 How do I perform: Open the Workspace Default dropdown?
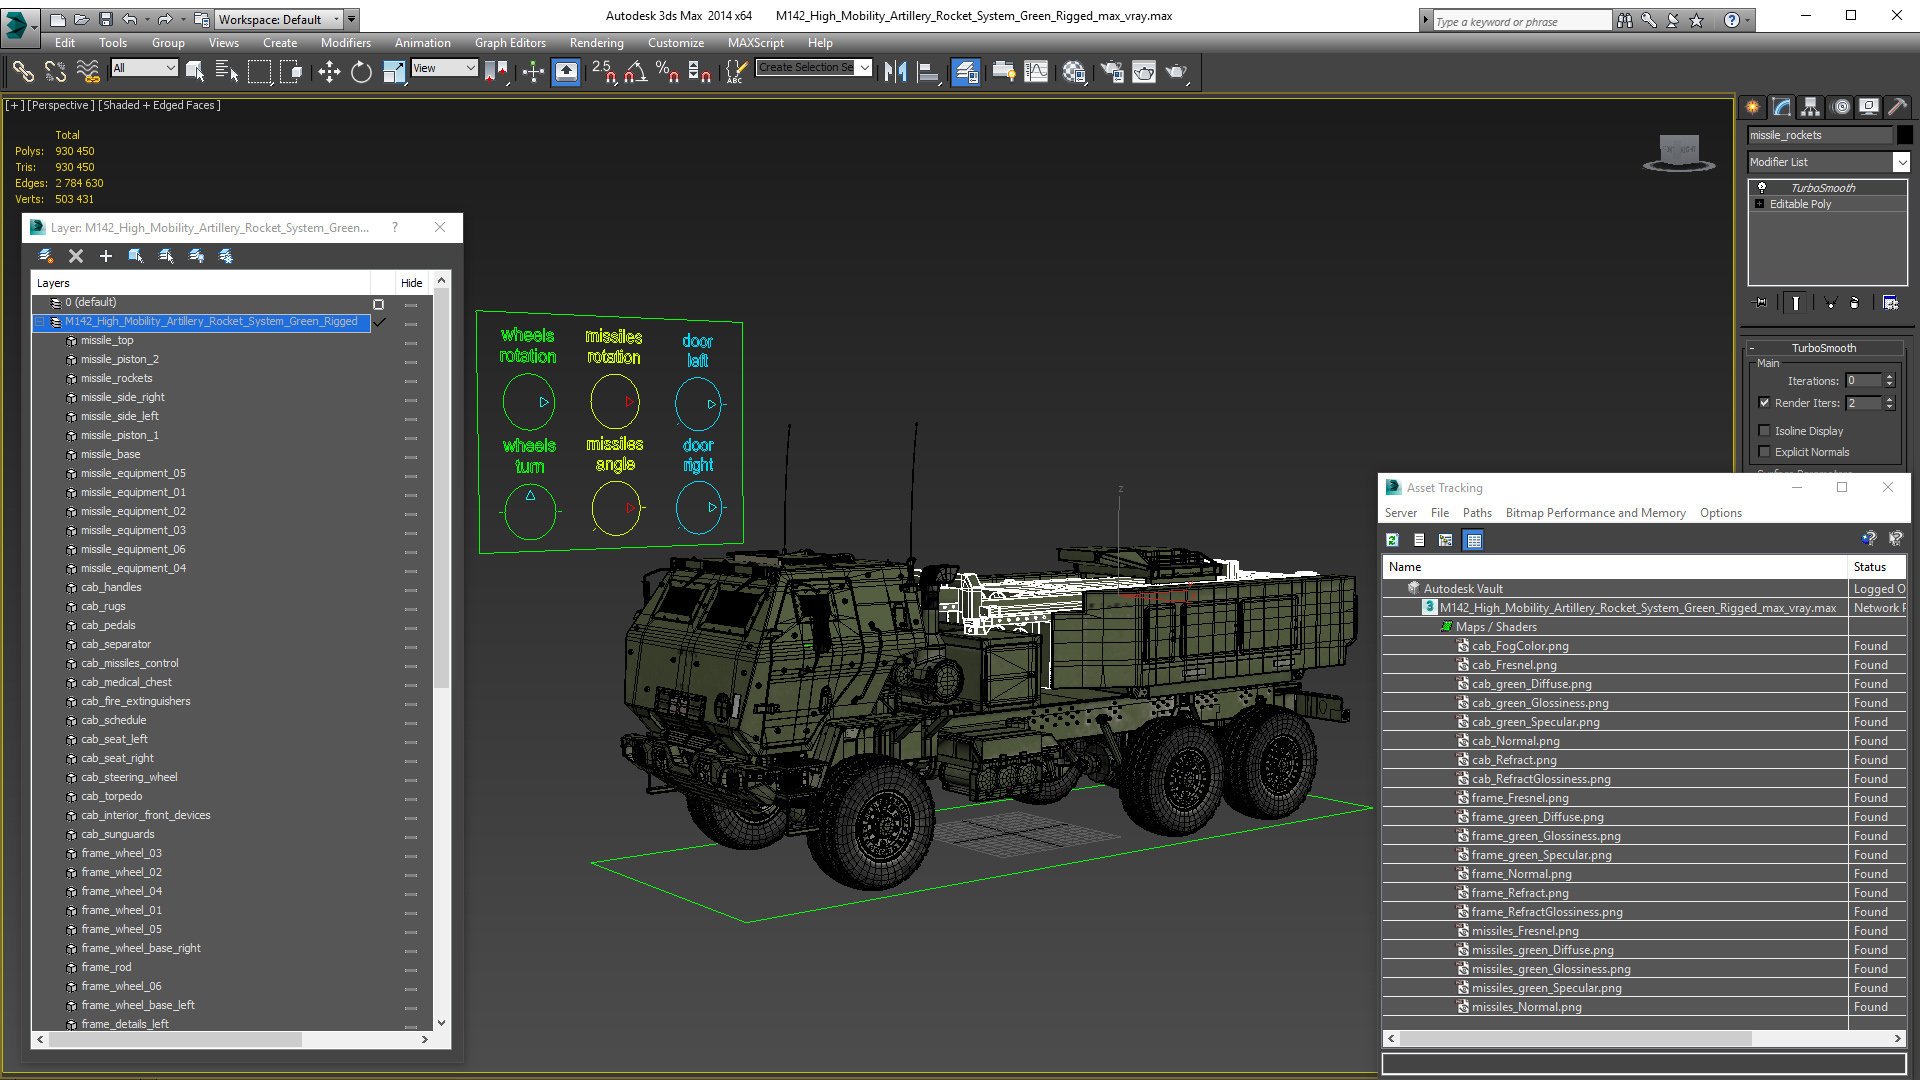tap(280, 19)
